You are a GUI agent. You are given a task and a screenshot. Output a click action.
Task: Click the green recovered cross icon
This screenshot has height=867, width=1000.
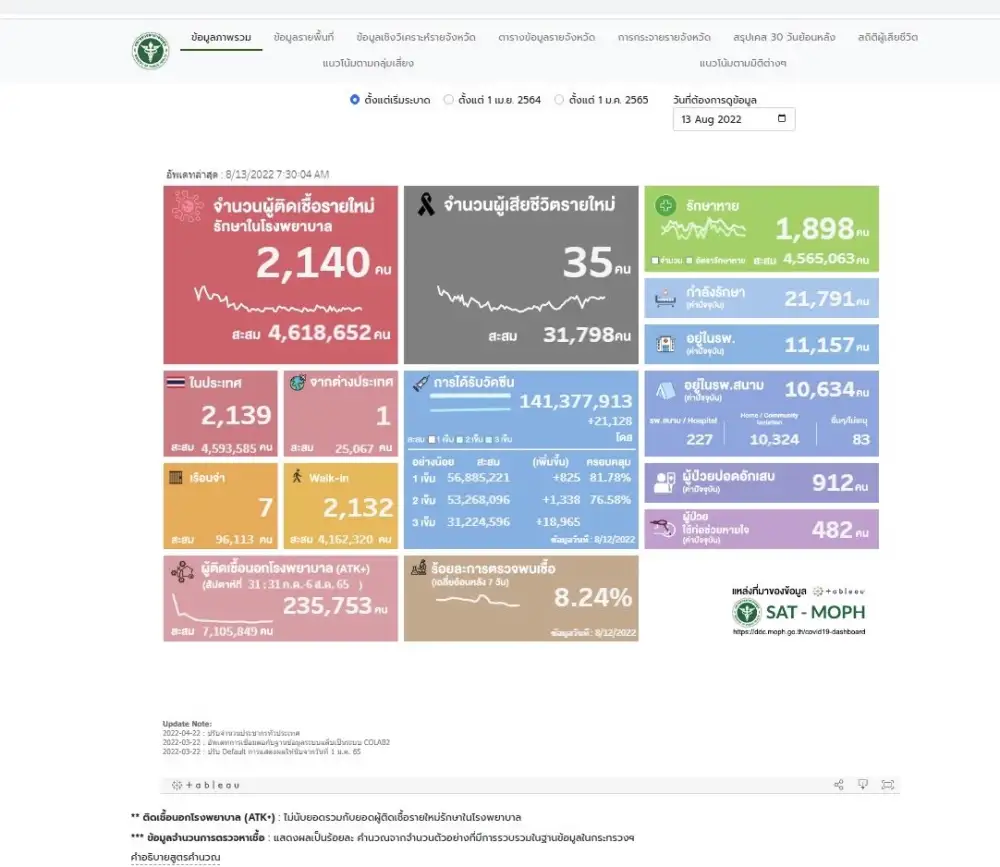[665, 206]
